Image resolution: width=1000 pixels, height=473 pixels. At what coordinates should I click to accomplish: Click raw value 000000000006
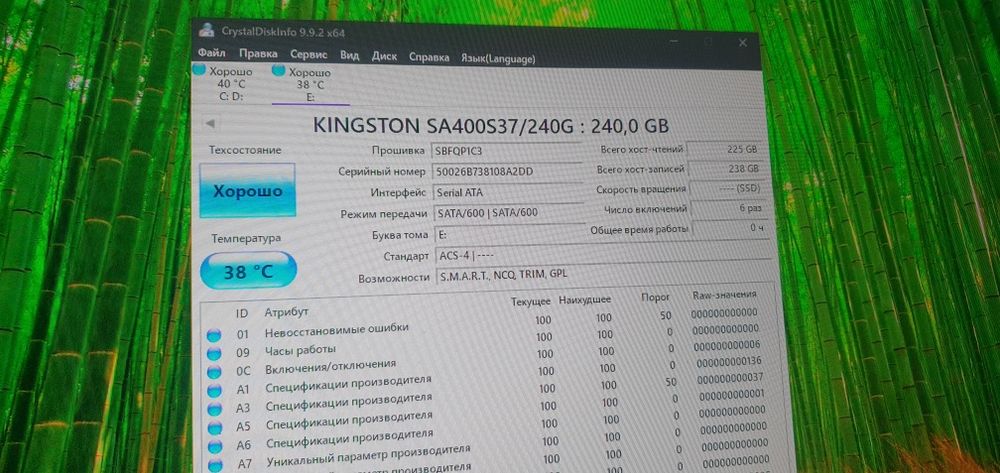pyautogui.click(x=727, y=346)
